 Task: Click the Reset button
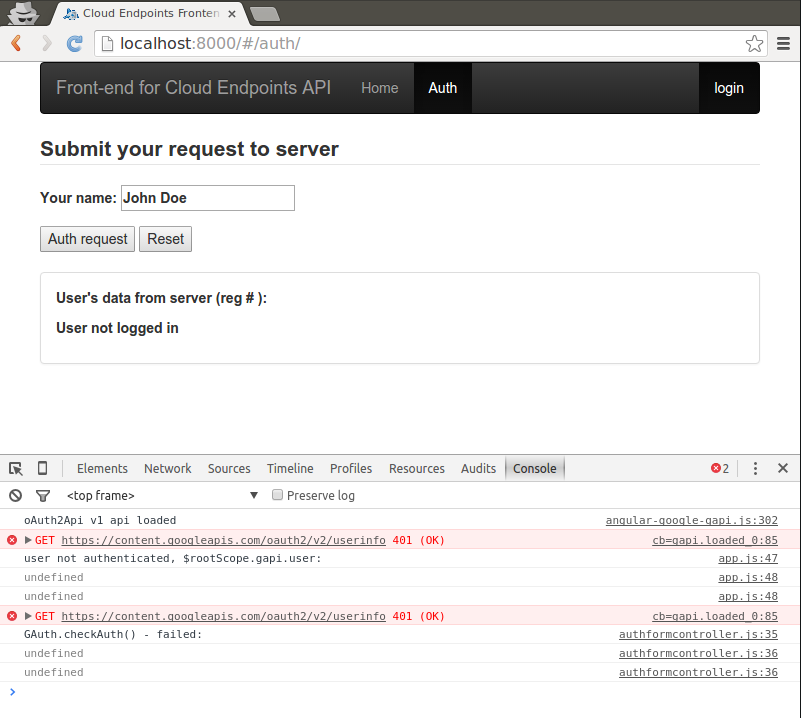(x=166, y=239)
